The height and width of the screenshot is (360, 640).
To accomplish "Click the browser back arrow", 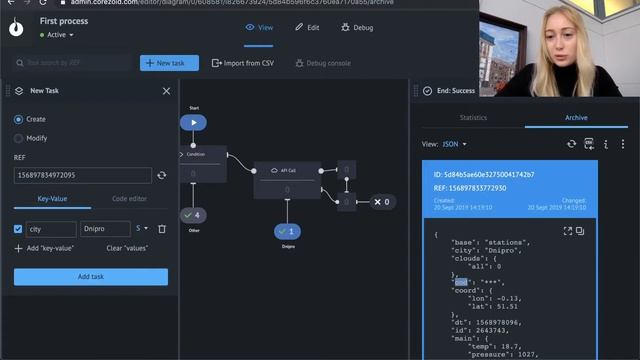I will (11, 2).
